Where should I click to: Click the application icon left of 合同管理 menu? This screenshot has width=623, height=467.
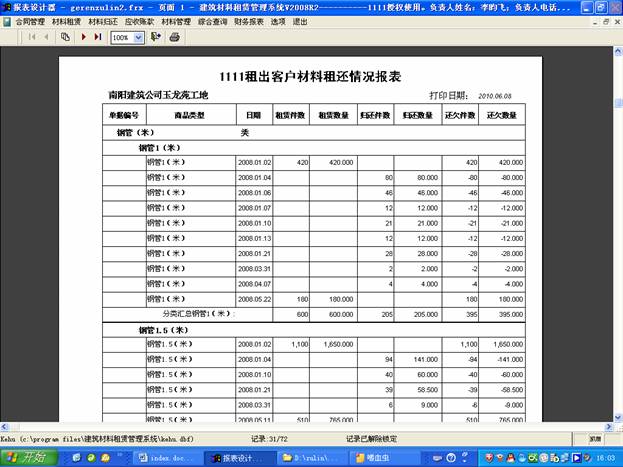(x=7, y=20)
